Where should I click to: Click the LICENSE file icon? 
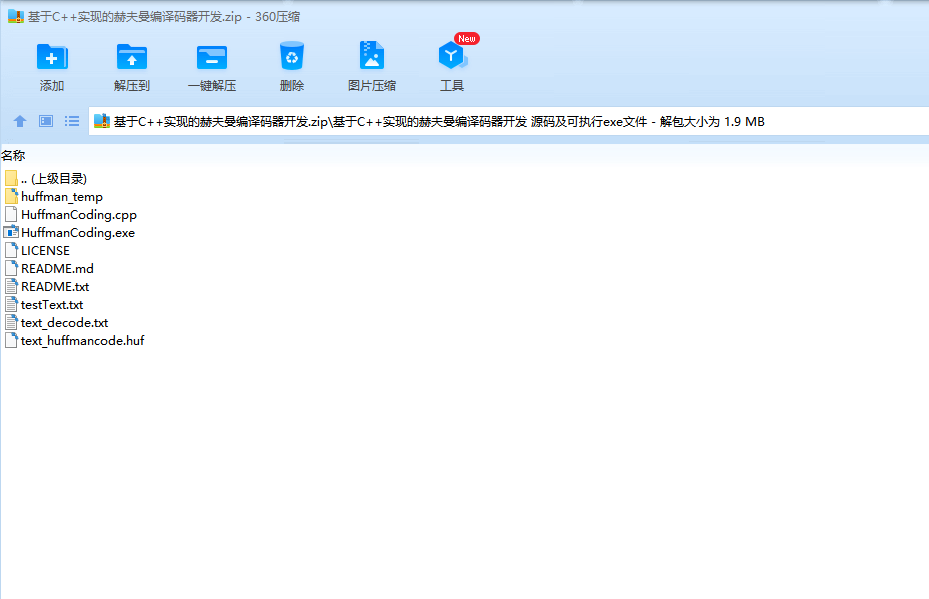(11, 251)
